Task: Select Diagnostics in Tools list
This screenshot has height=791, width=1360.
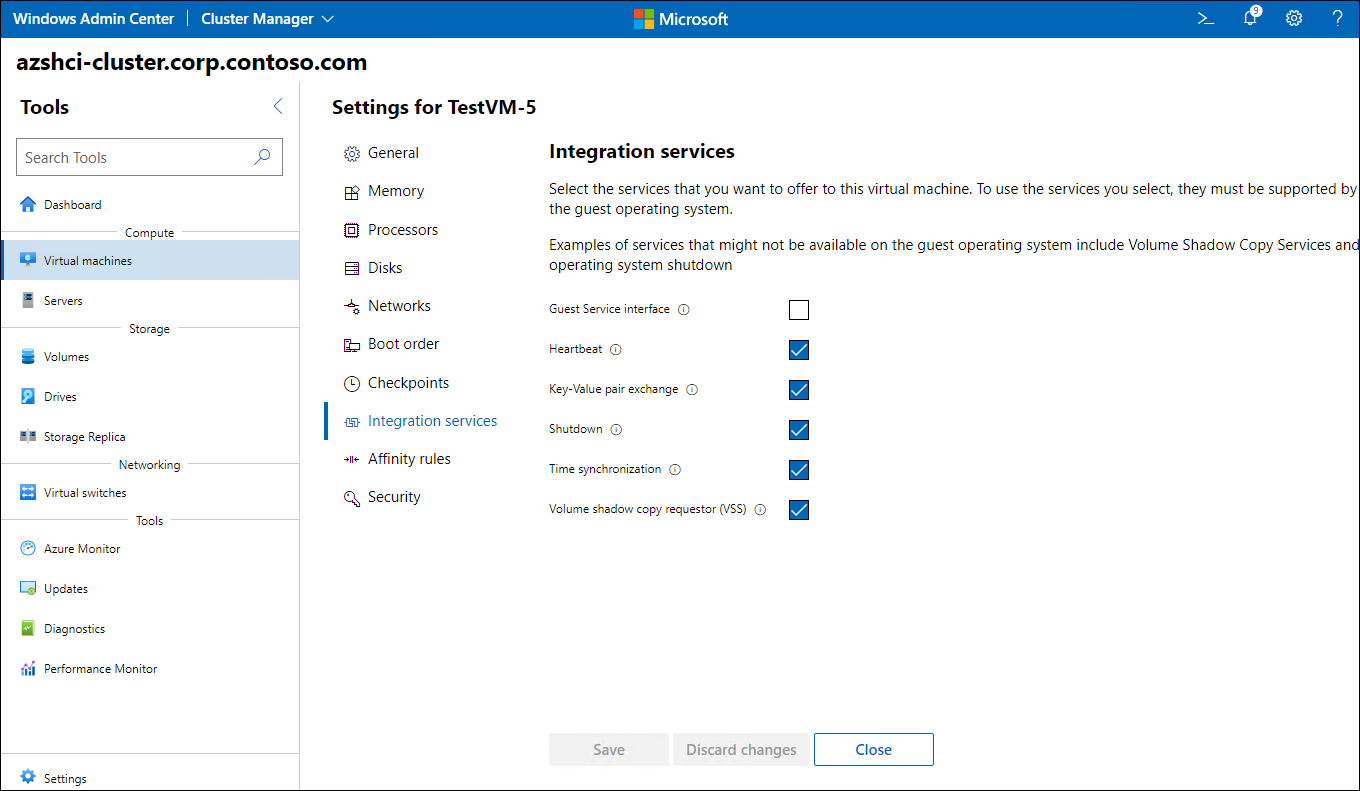Action: tap(150, 629)
